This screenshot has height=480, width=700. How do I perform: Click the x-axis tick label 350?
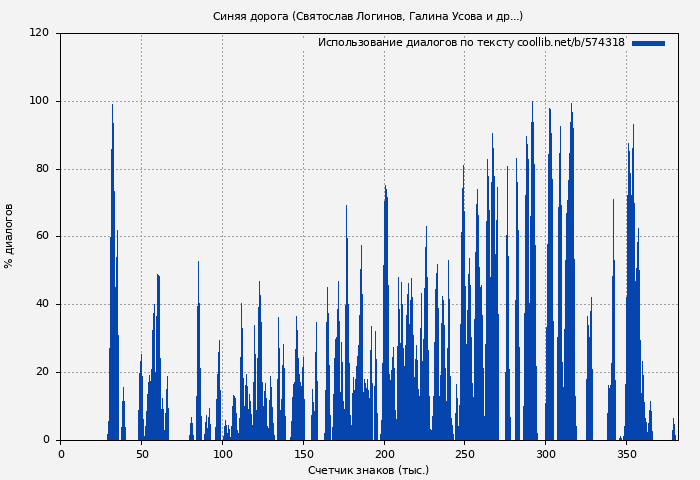click(x=627, y=454)
